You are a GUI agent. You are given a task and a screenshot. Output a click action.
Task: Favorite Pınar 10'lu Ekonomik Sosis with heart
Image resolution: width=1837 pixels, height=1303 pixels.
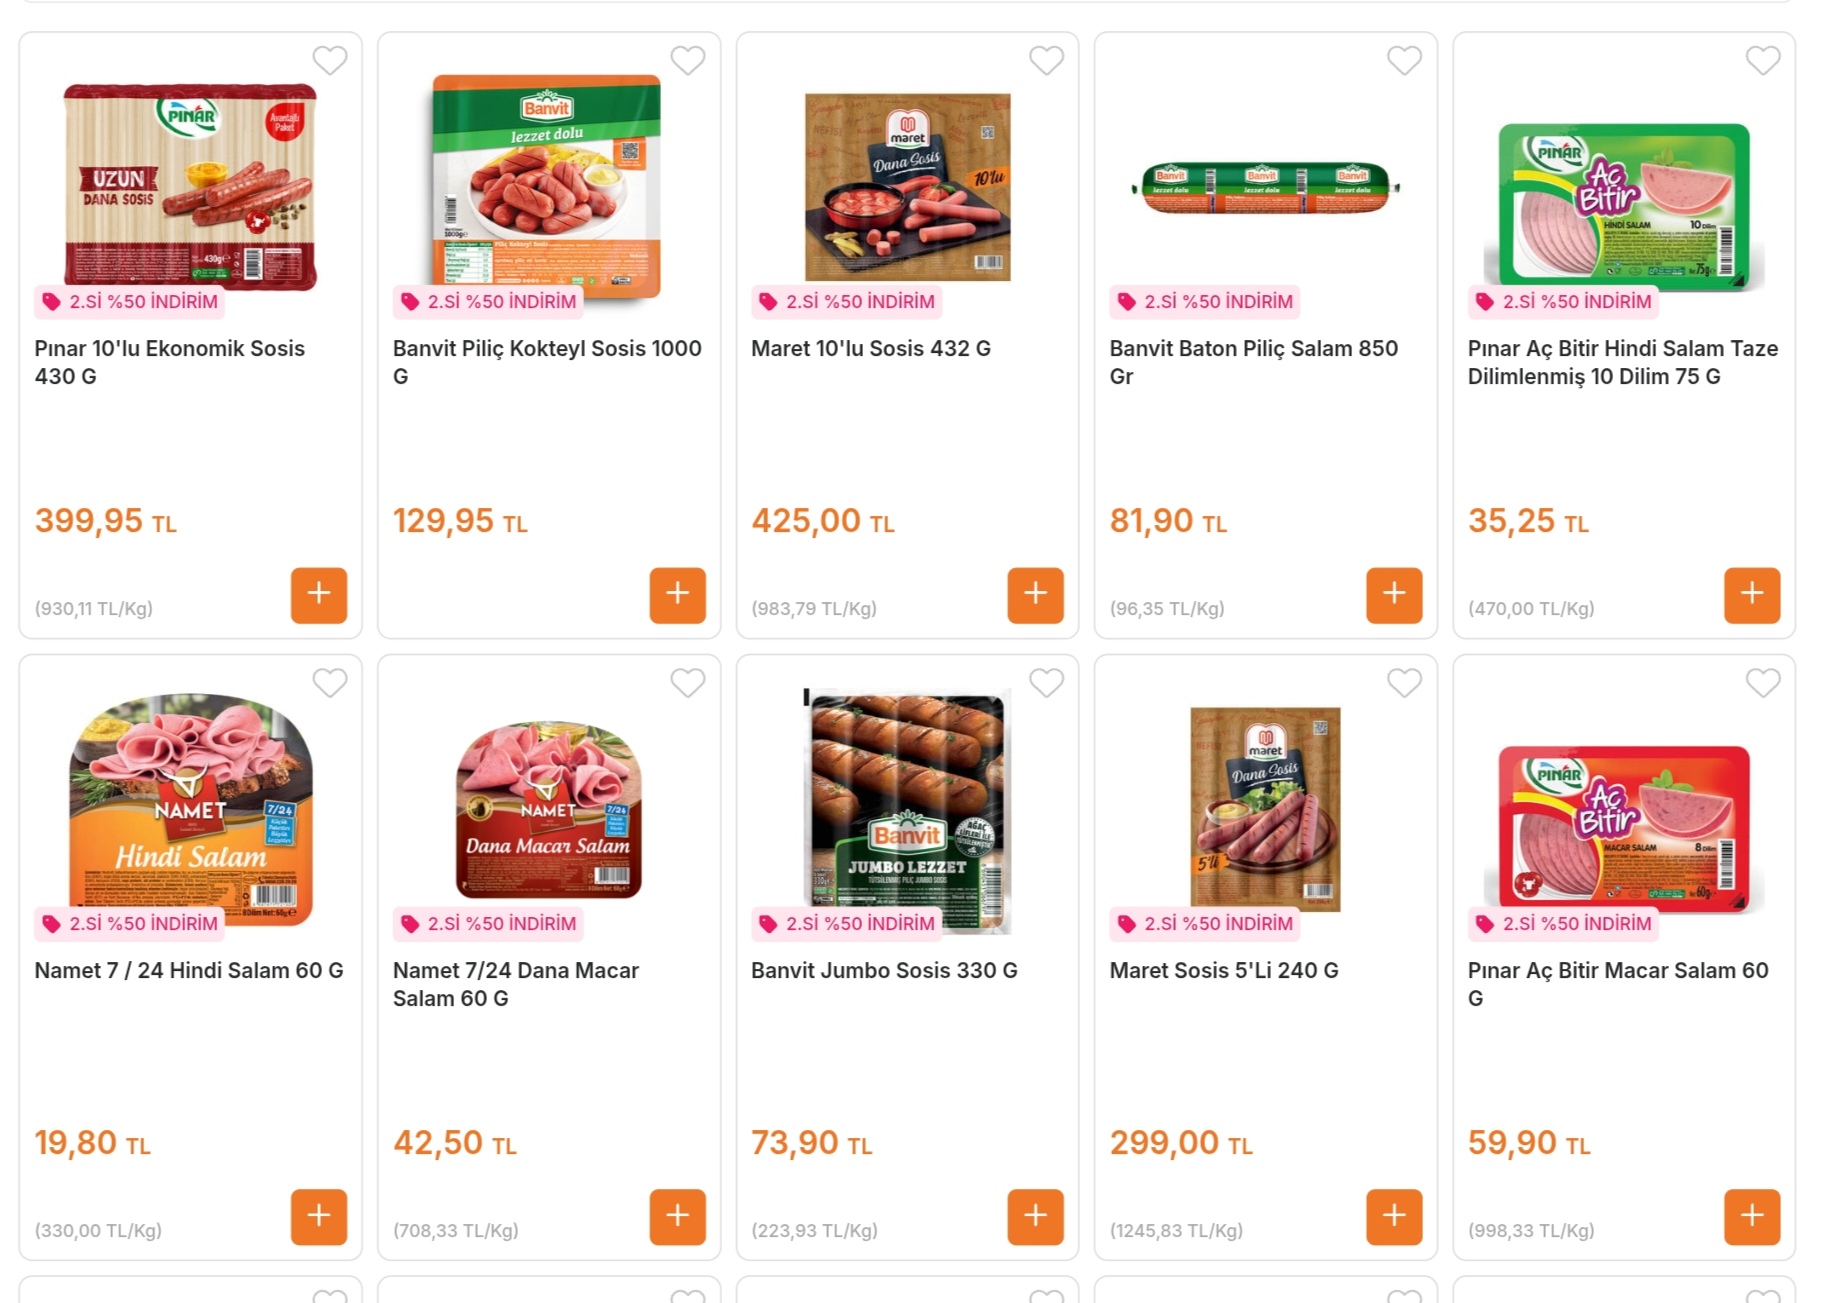(x=330, y=61)
